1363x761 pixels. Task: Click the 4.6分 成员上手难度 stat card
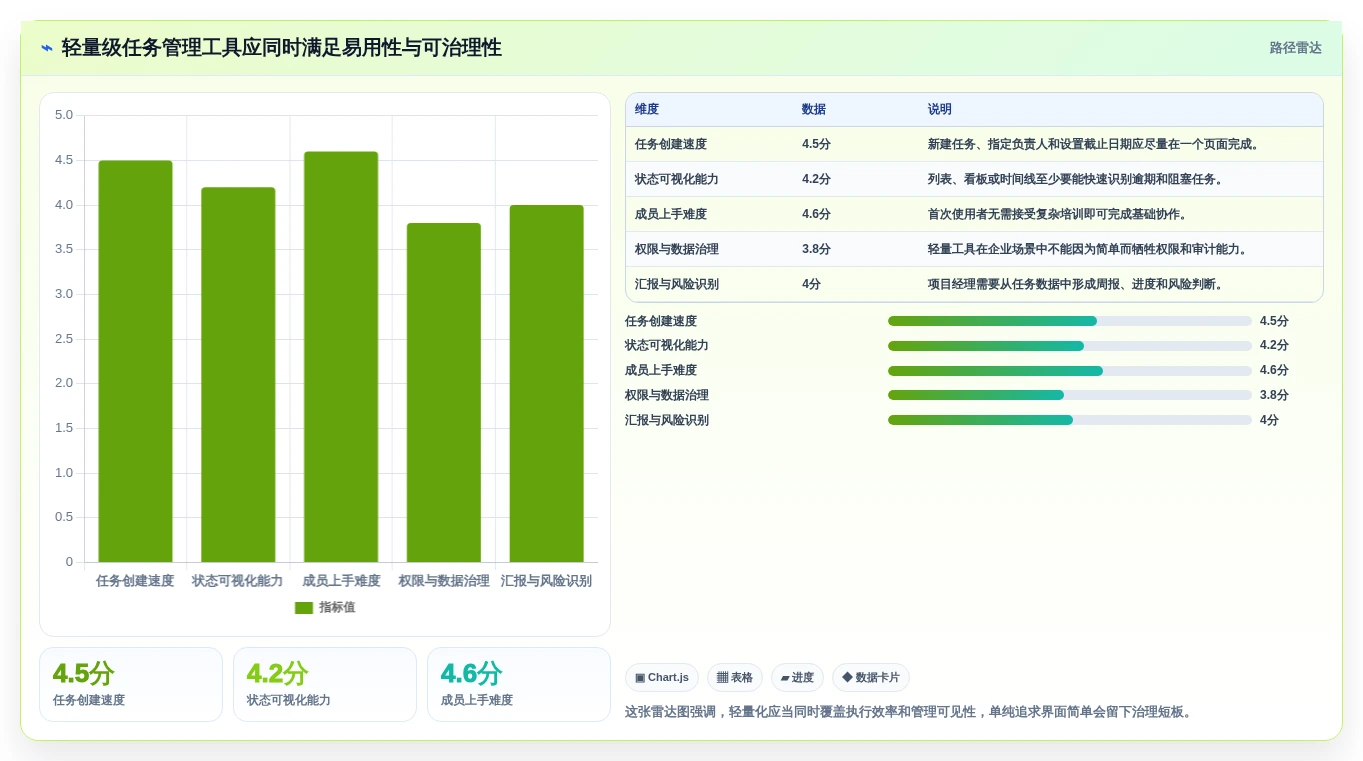point(519,684)
